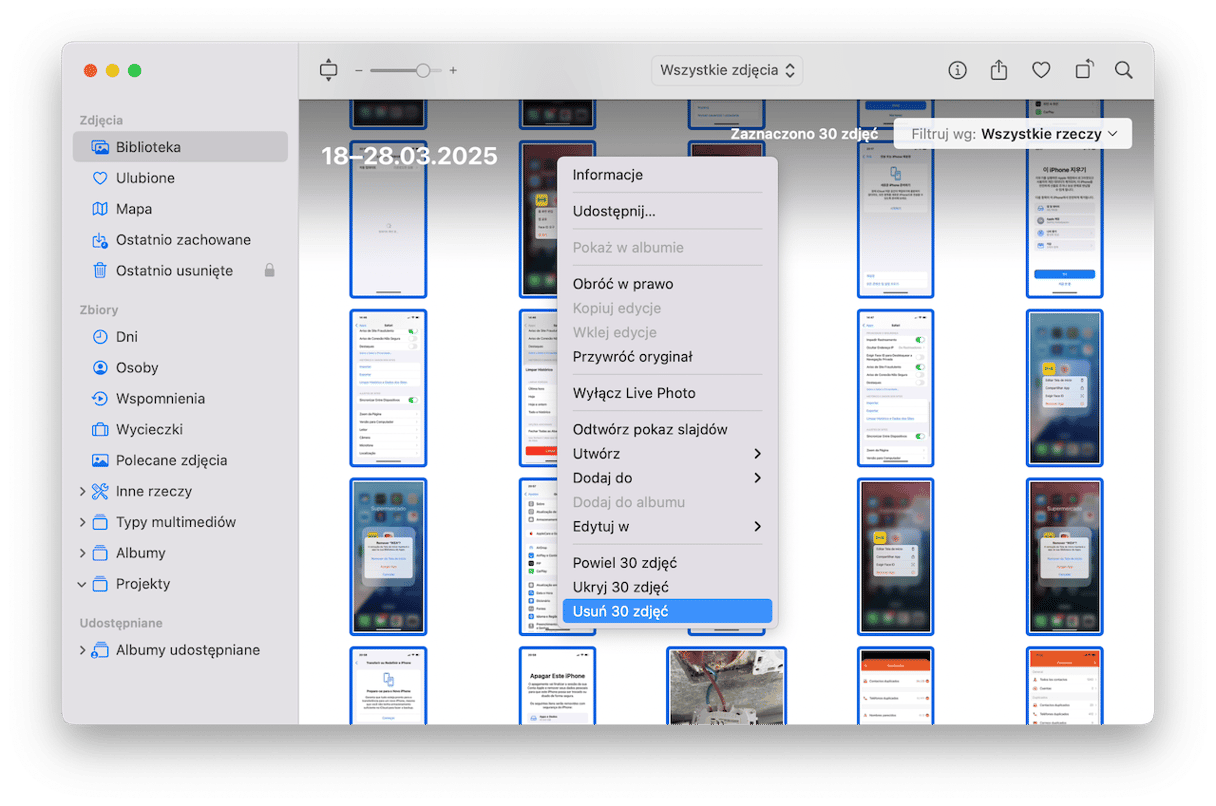1216x806 pixels.
Task: Click the thumbnail zoom slider knob
Action: click(x=423, y=71)
